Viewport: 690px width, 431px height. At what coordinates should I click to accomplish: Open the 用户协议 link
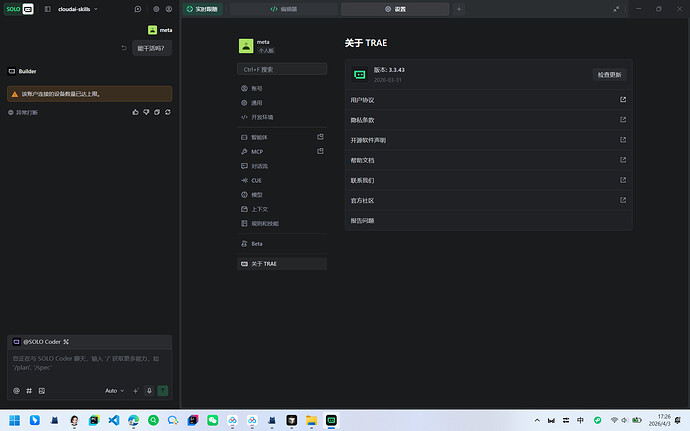(x=488, y=100)
